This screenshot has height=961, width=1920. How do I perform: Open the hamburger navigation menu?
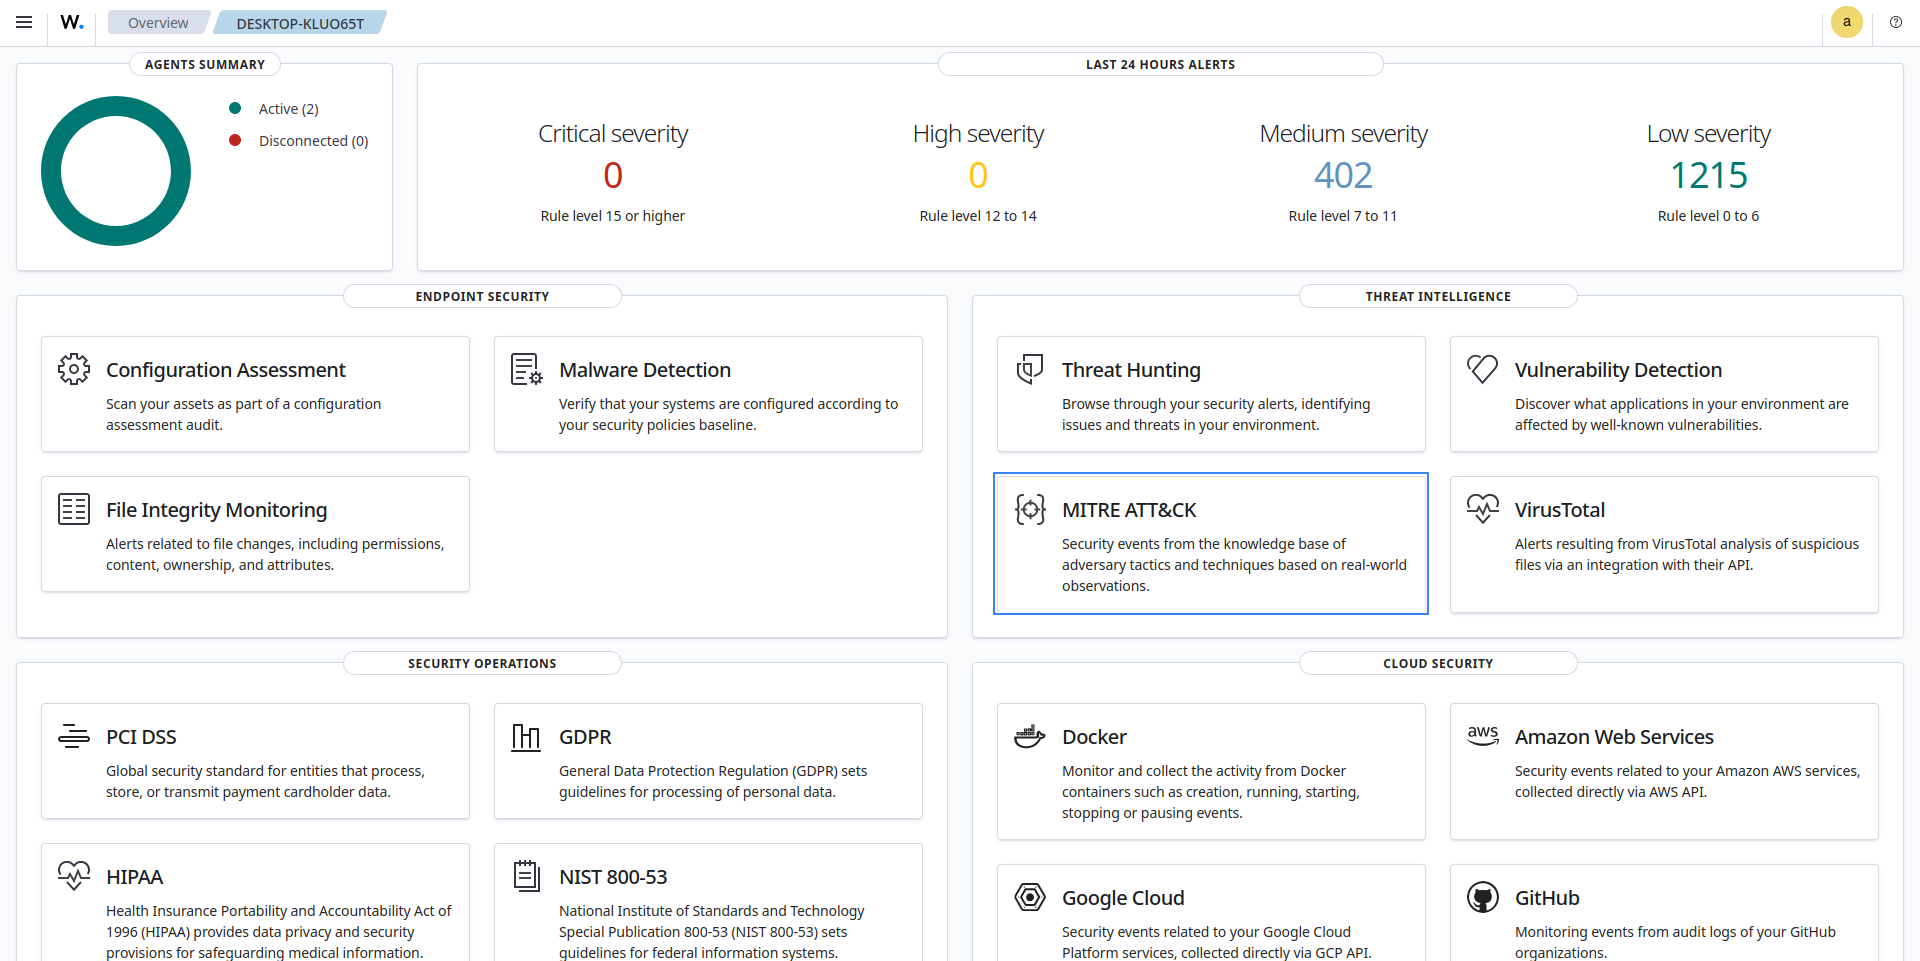point(24,22)
